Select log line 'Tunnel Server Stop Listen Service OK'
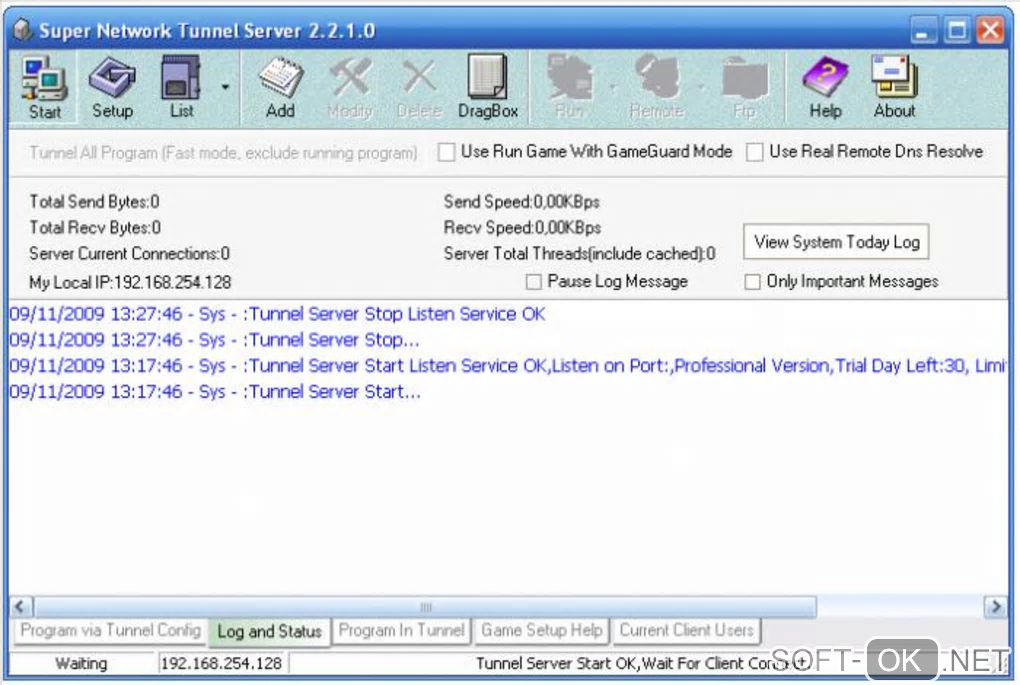This screenshot has width=1020, height=685. 277,314
